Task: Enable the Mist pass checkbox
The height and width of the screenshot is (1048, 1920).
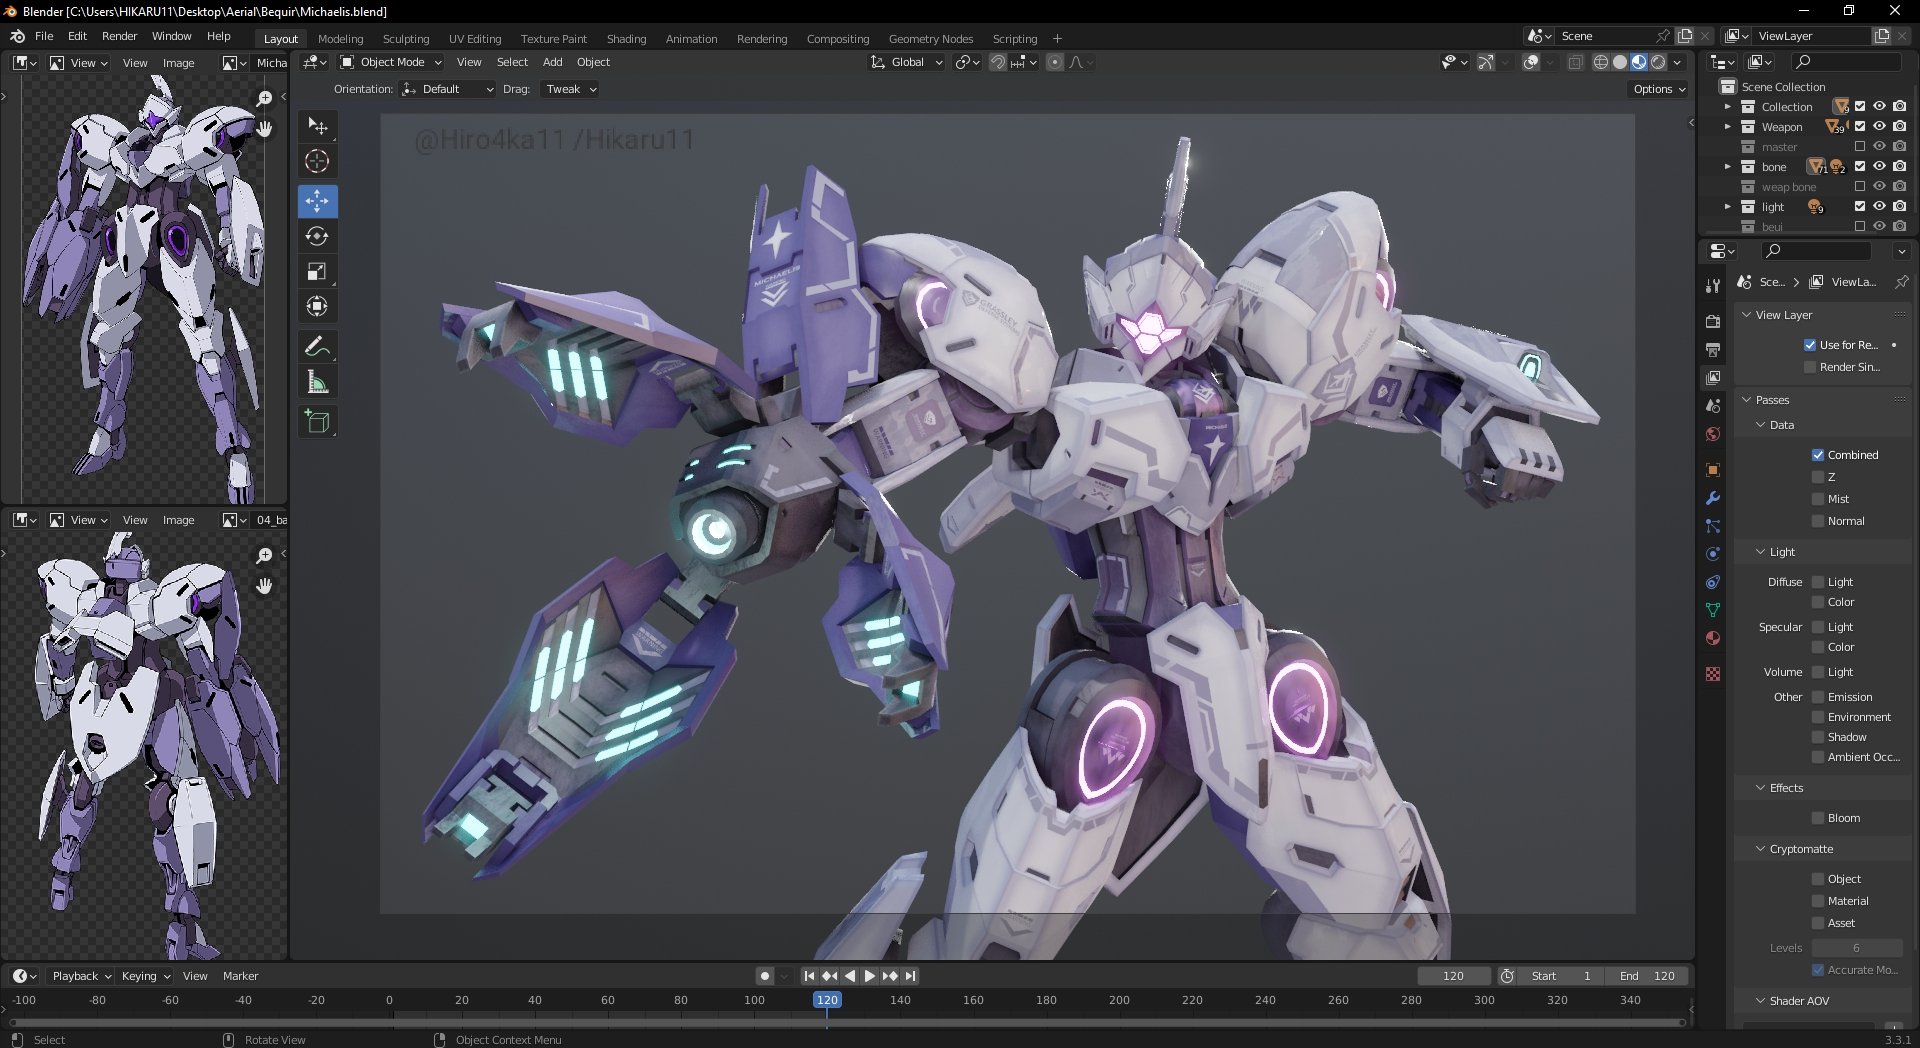Action: click(x=1818, y=499)
